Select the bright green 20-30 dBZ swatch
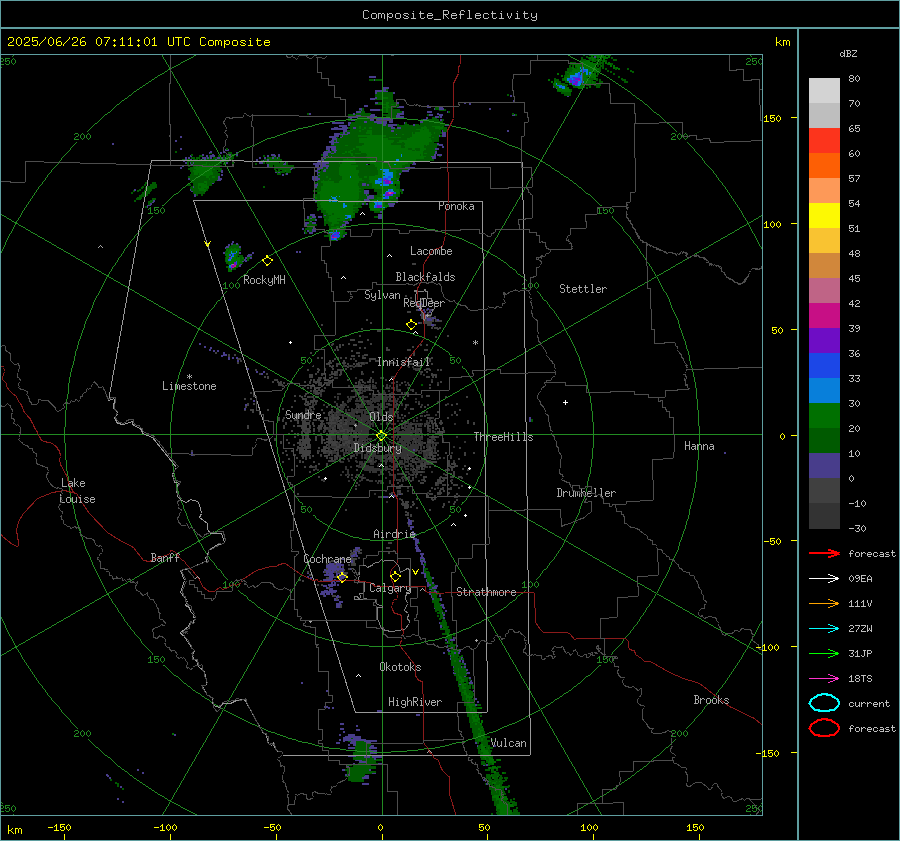The height and width of the screenshot is (841, 900). (x=824, y=416)
